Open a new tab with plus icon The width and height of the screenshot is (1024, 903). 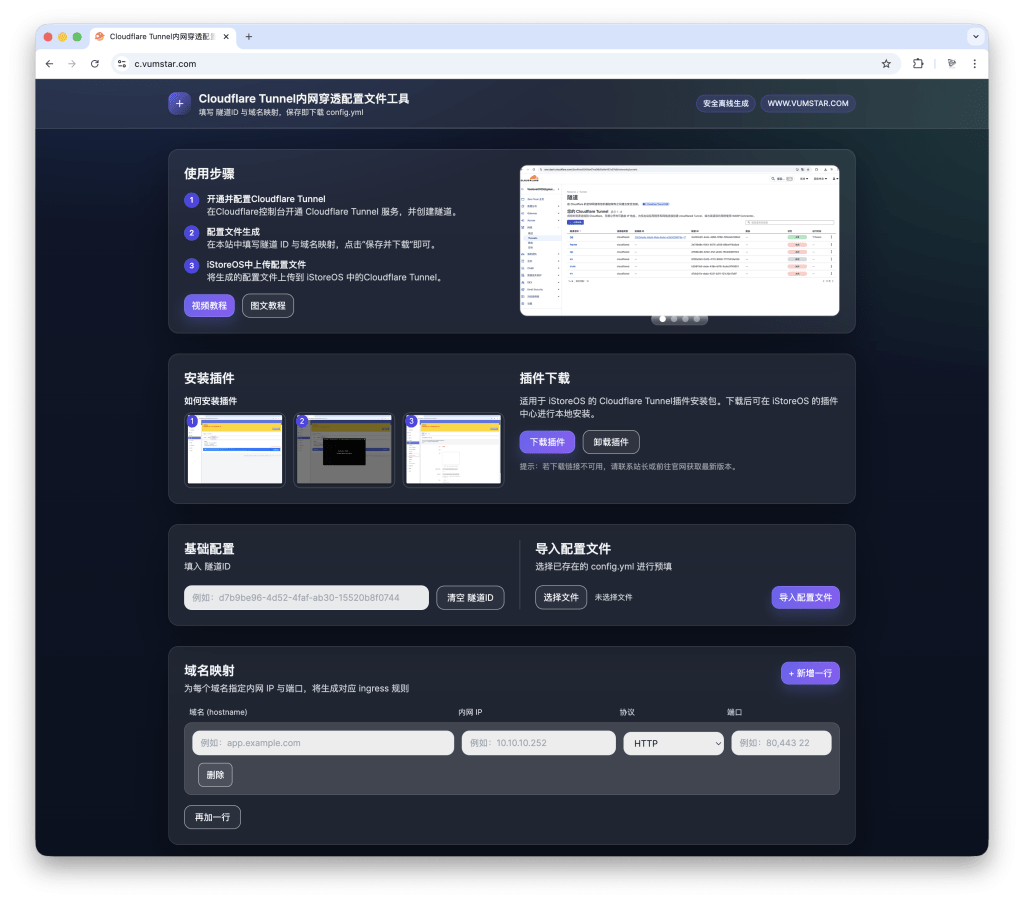[x=249, y=37]
